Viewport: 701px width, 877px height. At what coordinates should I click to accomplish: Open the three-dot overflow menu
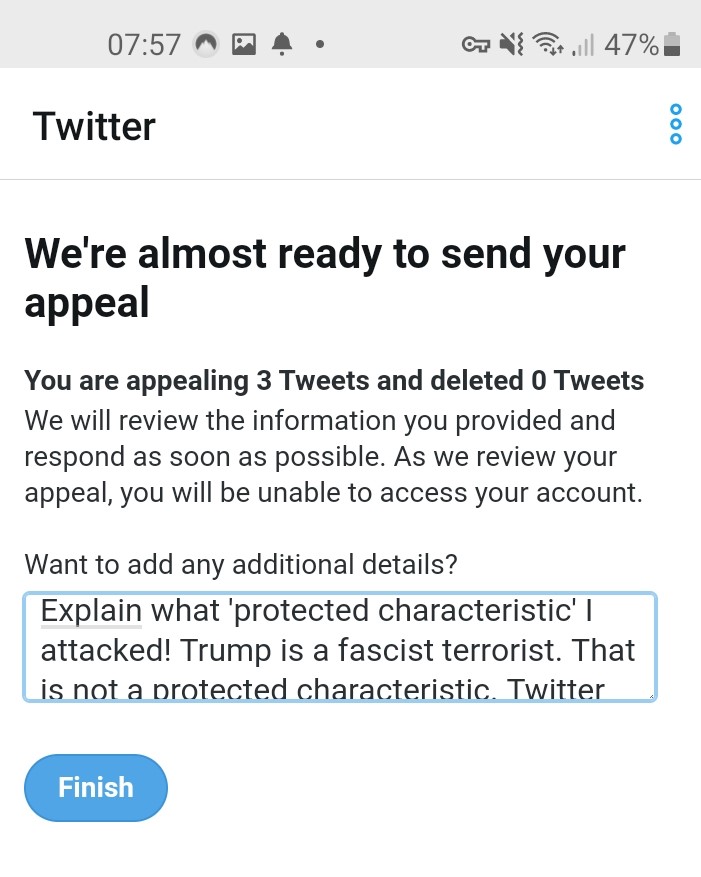[x=676, y=124]
